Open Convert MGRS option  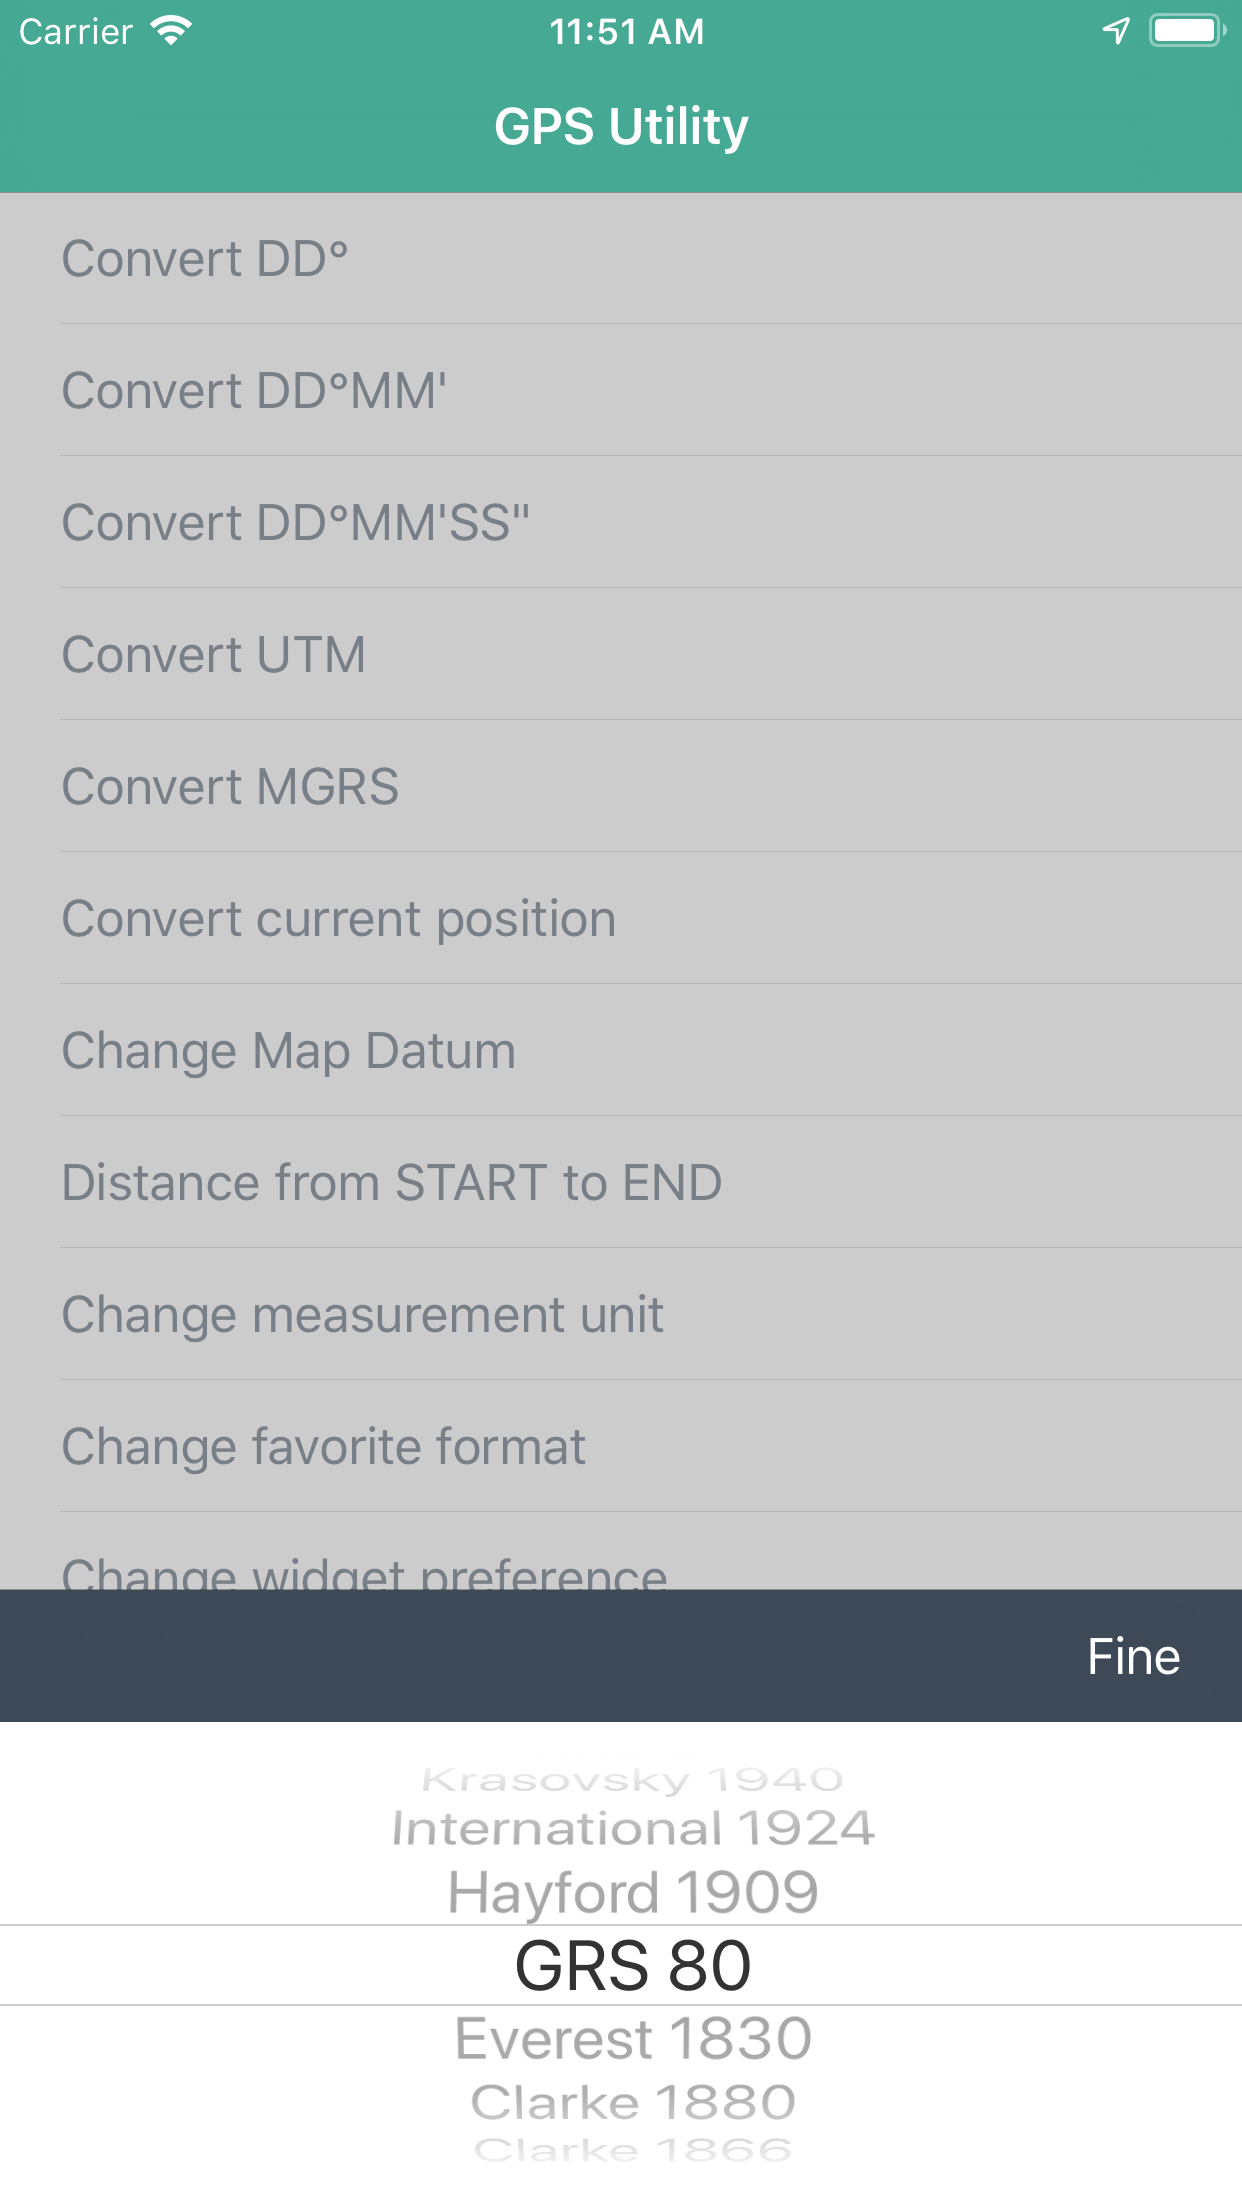pyautogui.click(x=621, y=787)
